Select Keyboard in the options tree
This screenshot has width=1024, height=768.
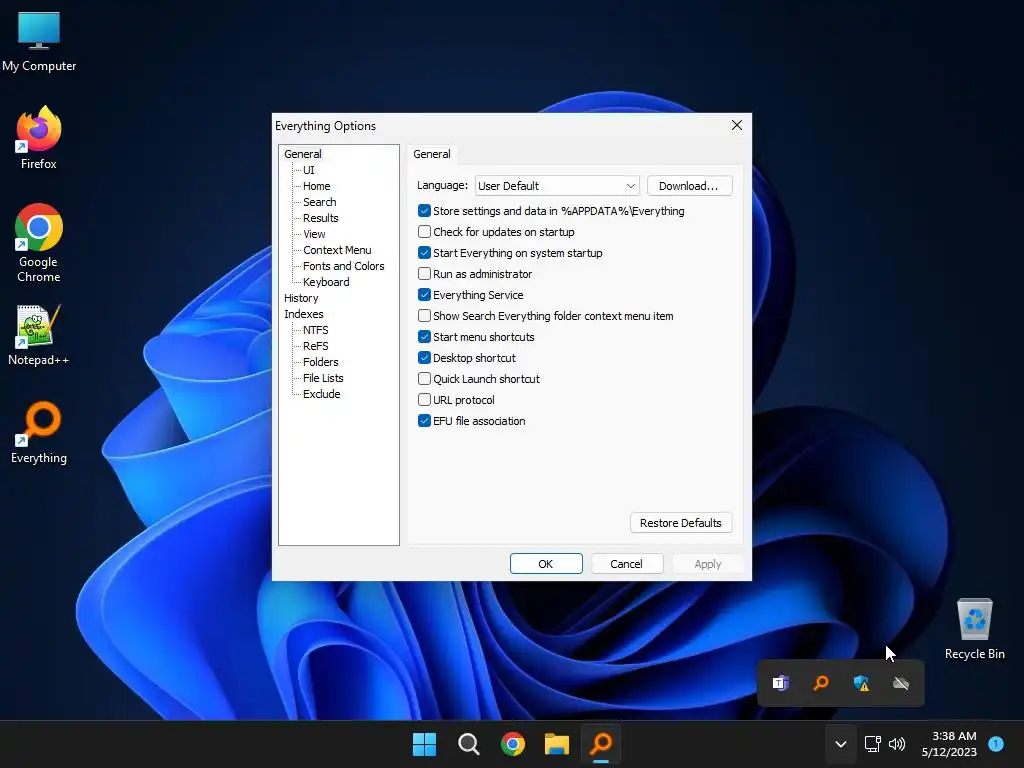(326, 282)
